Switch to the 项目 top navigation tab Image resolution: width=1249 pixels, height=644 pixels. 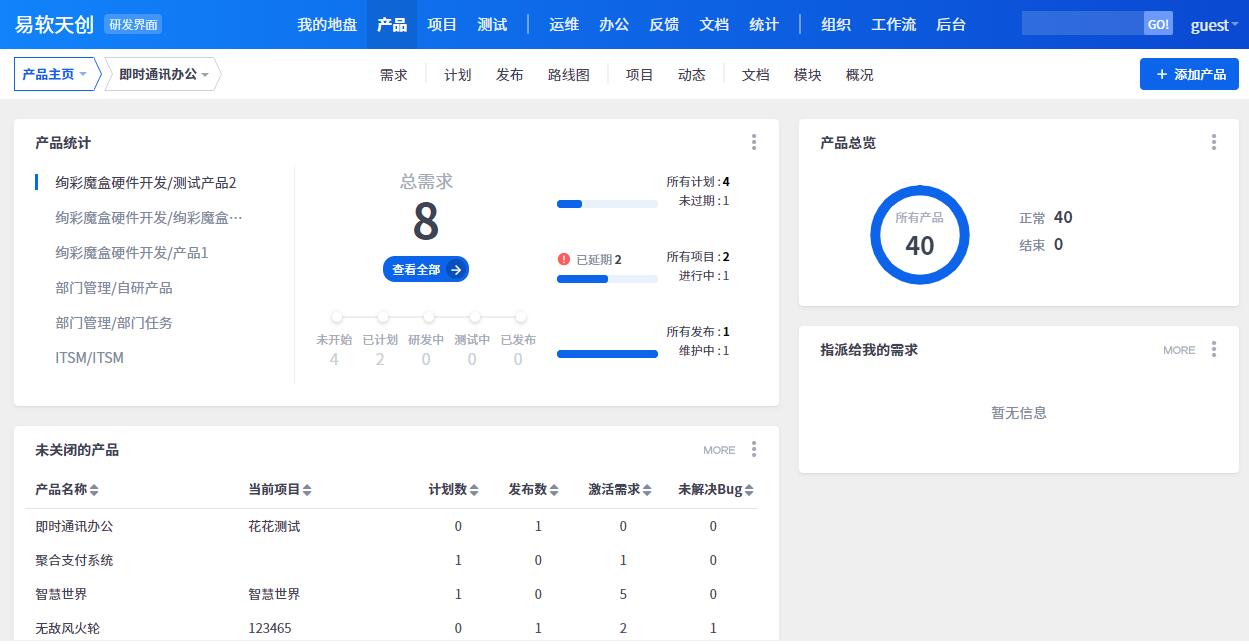[442, 25]
